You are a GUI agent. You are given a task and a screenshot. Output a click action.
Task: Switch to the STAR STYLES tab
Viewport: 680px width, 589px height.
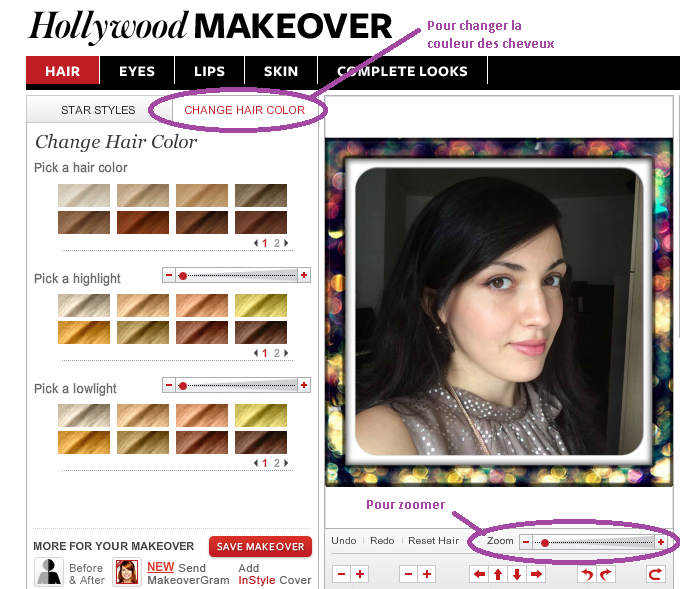pyautogui.click(x=98, y=110)
